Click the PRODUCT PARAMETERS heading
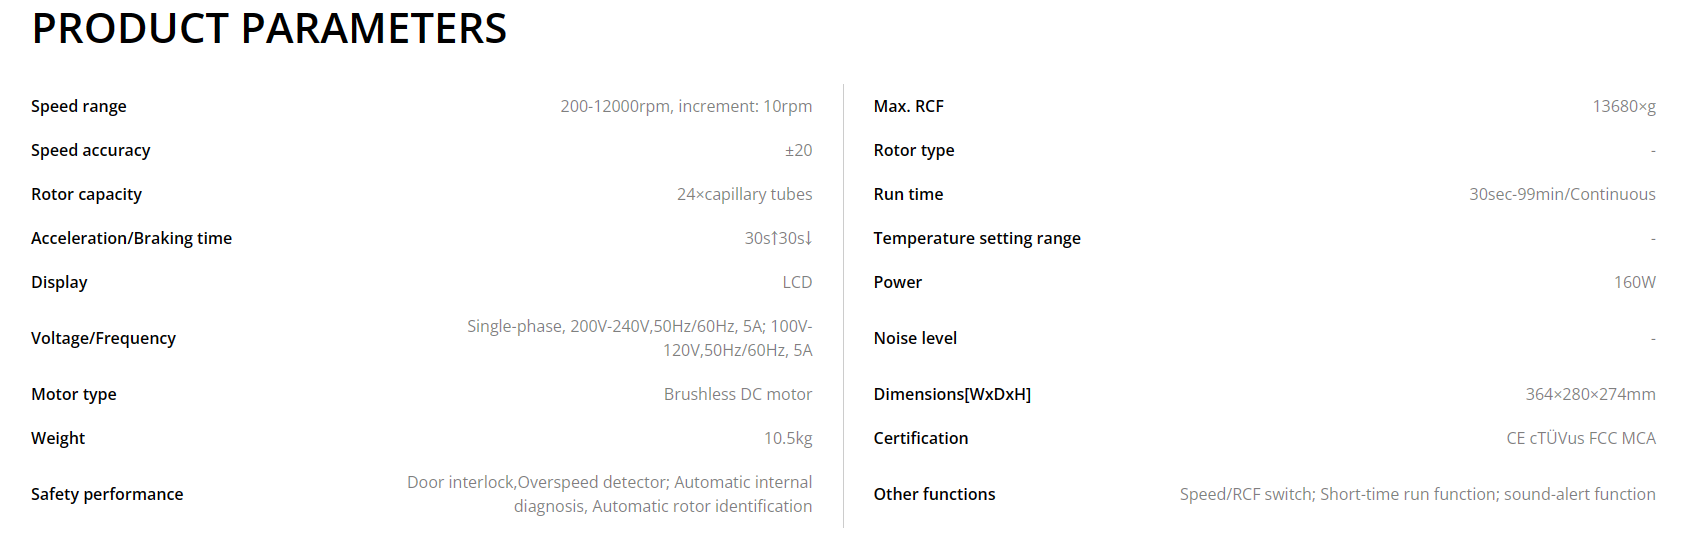1690x535 pixels. point(269,29)
